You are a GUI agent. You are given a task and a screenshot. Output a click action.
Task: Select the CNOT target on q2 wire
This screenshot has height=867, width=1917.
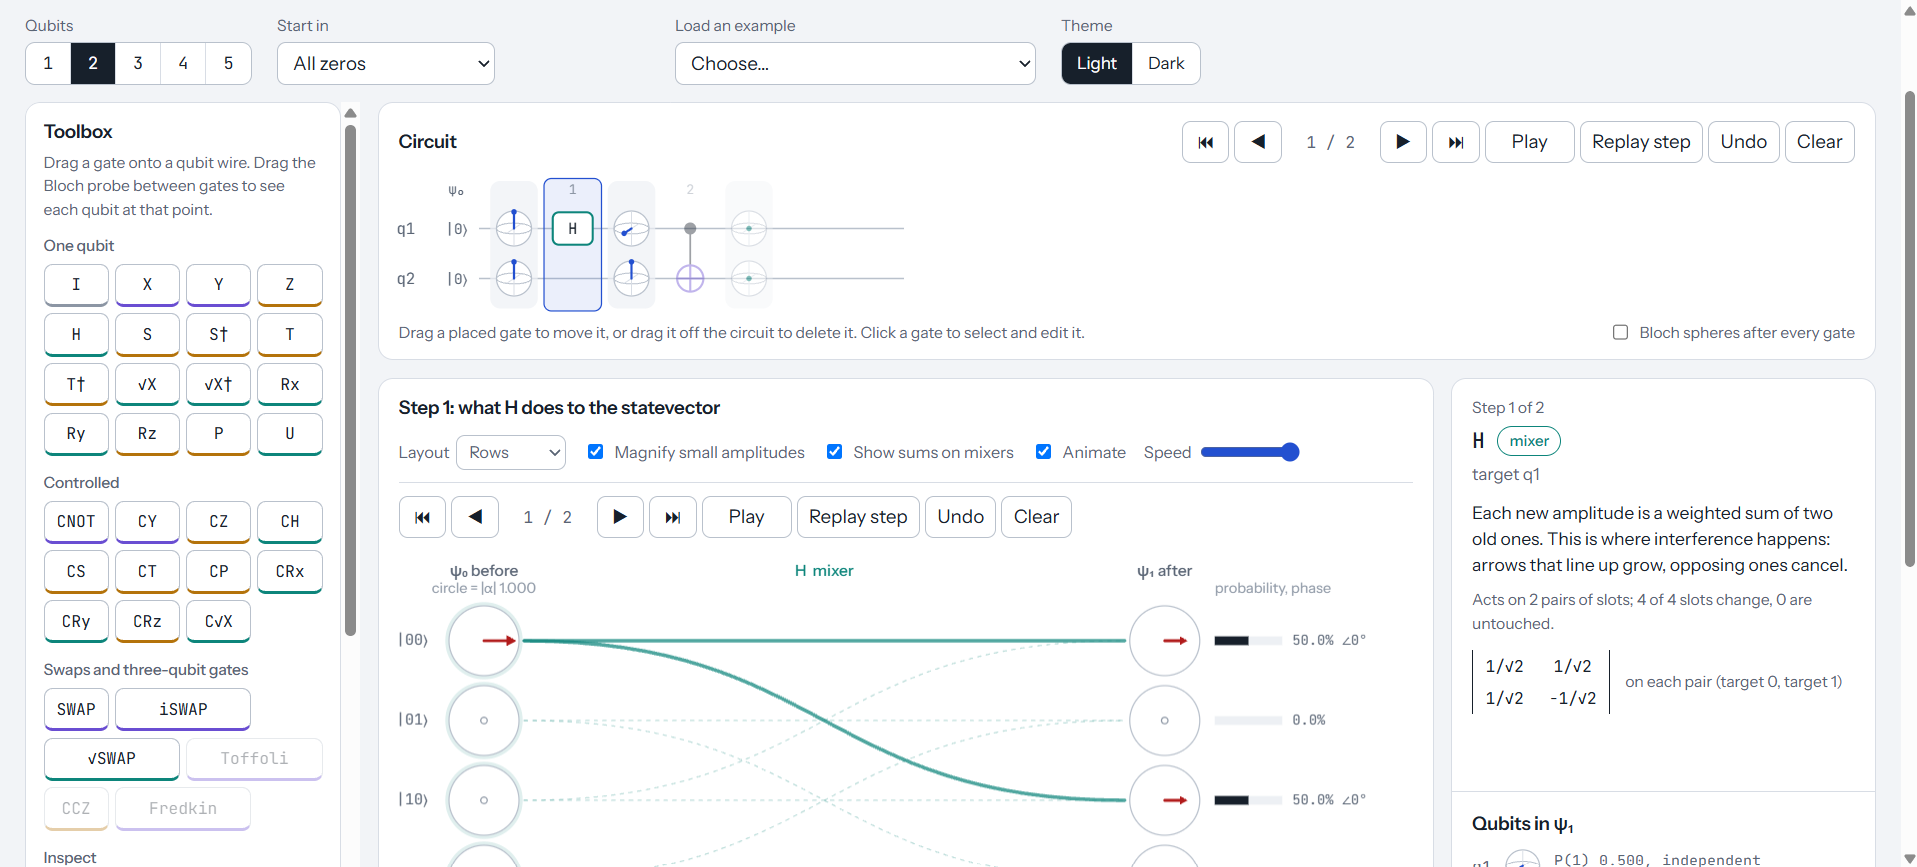click(690, 278)
